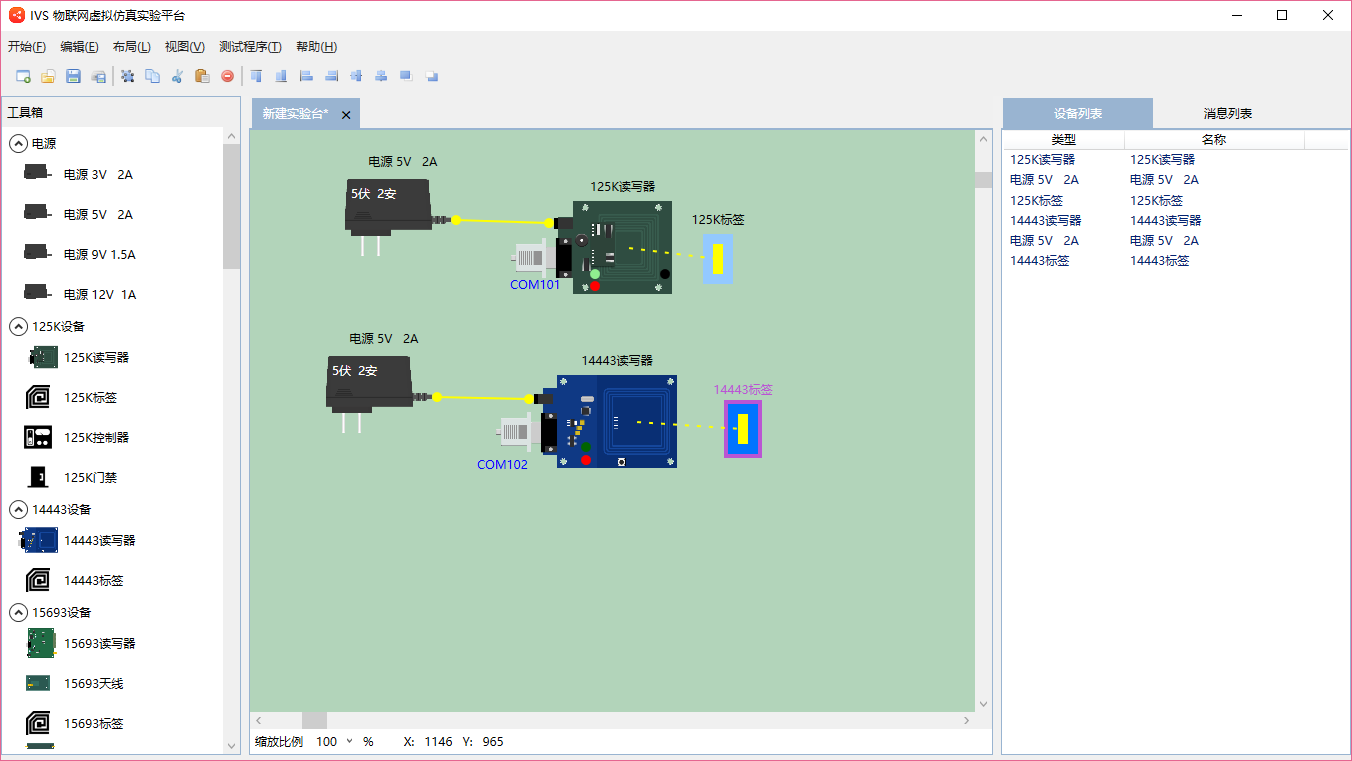Click the scissors cut icon
Image resolution: width=1352 pixels, height=761 pixels.
[177, 76]
